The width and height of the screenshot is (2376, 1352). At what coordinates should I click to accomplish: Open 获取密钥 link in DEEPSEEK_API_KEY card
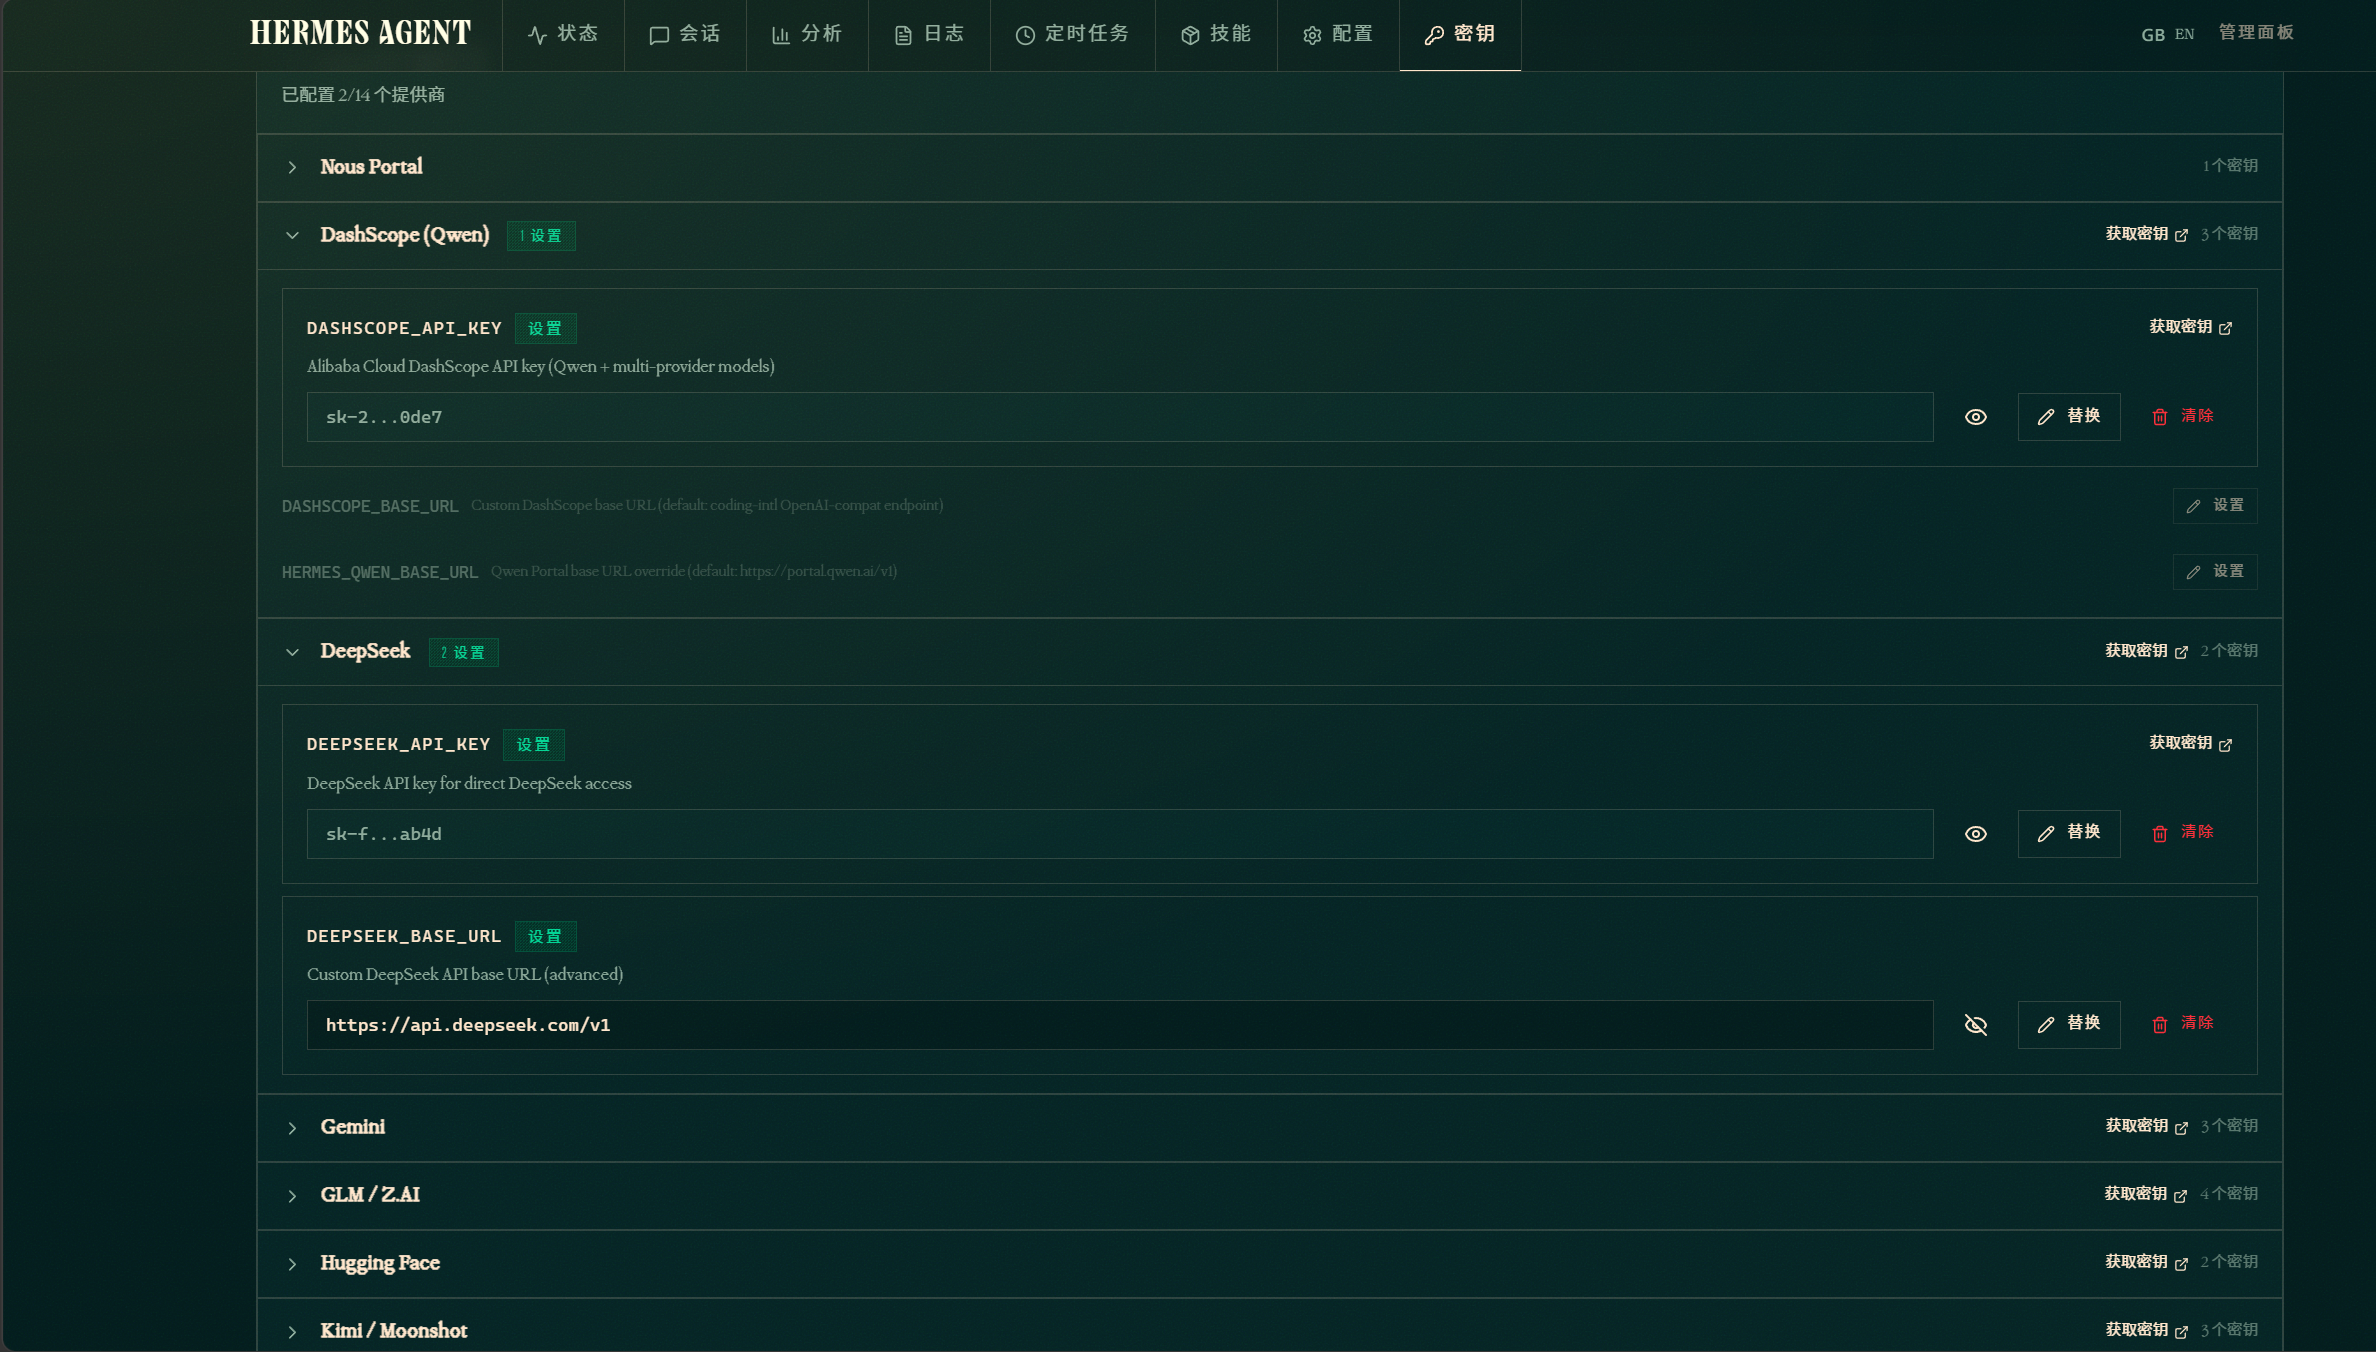coord(2190,743)
